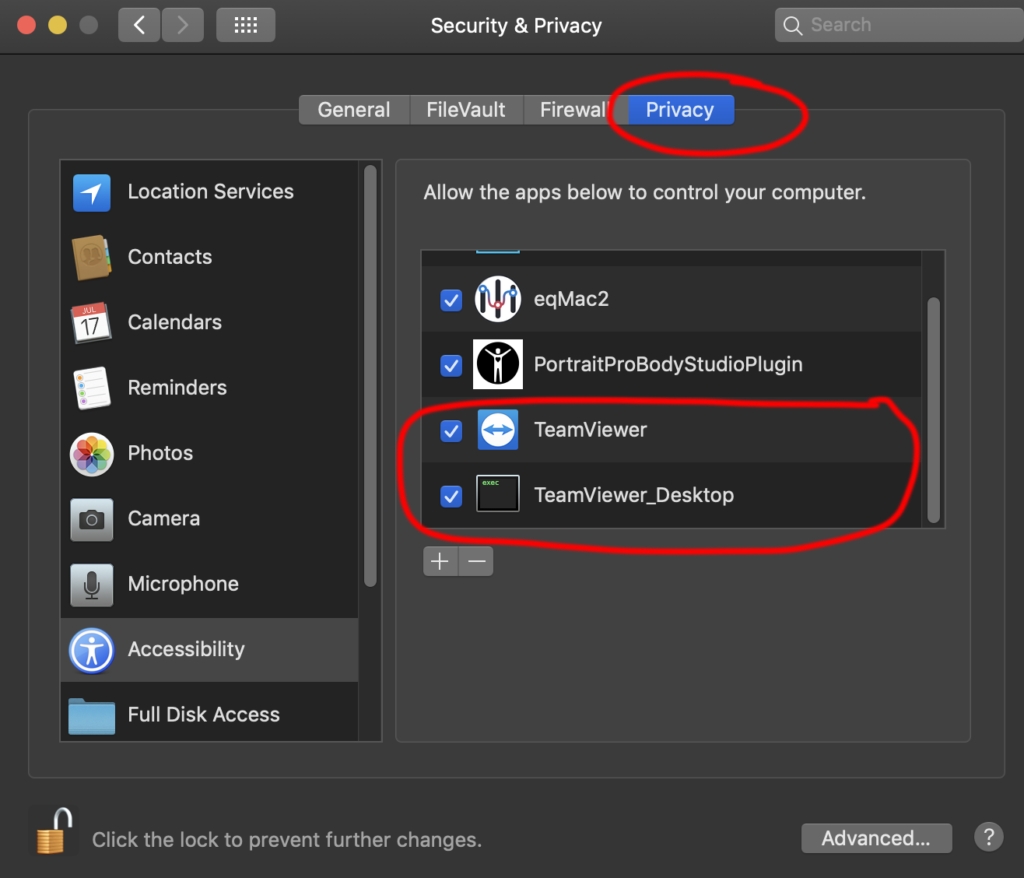This screenshot has width=1024, height=878.
Task: Click the Advanced... button
Action: (876, 838)
